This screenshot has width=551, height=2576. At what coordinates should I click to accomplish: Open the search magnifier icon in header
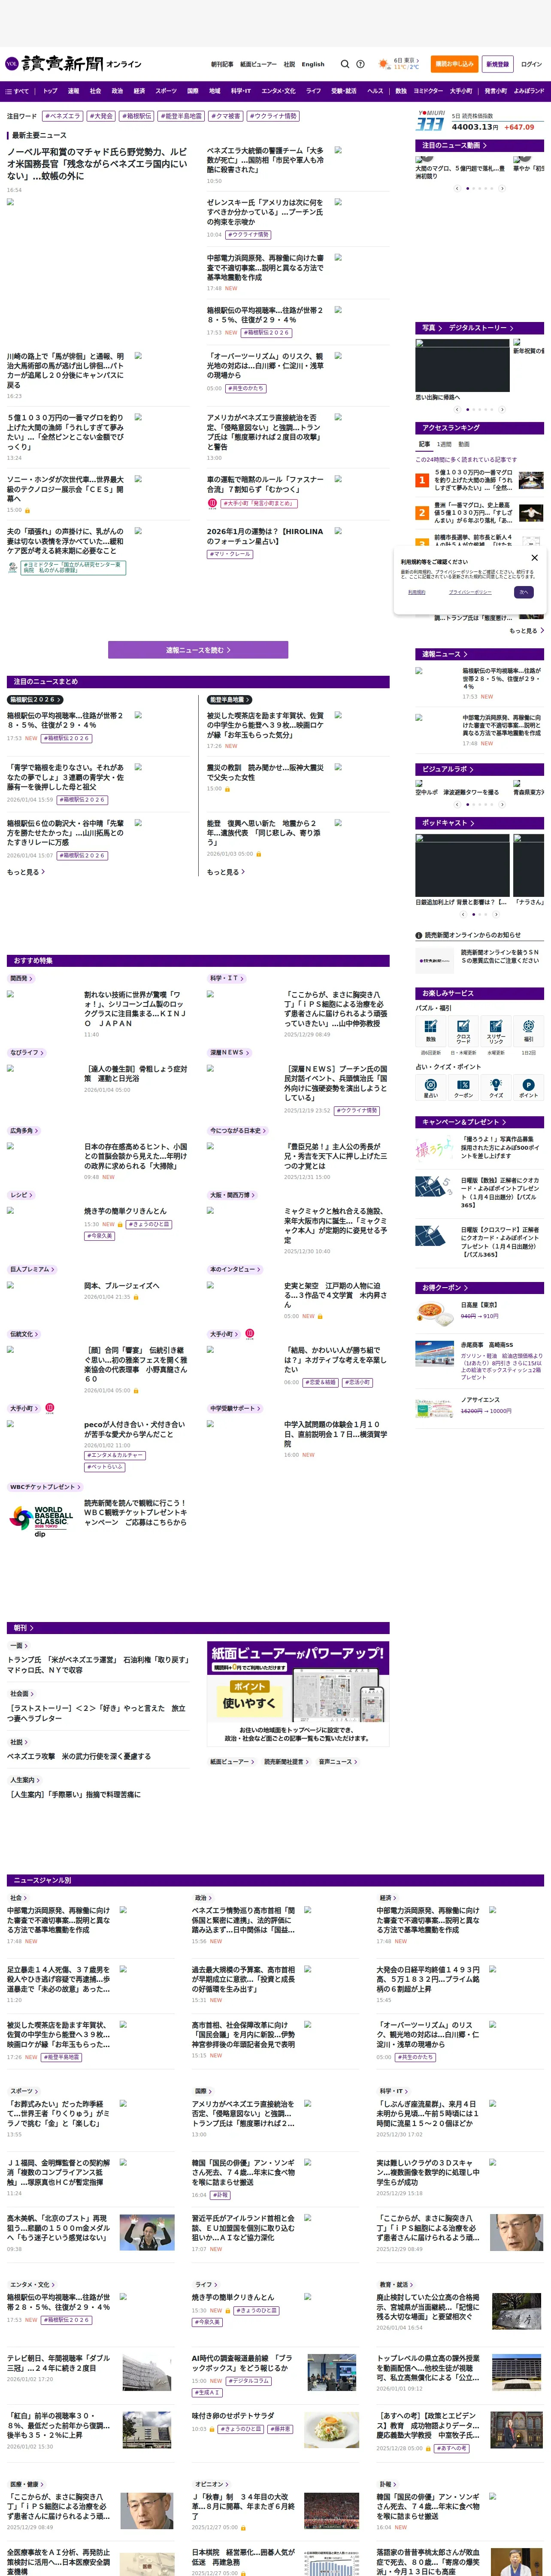[x=345, y=64]
